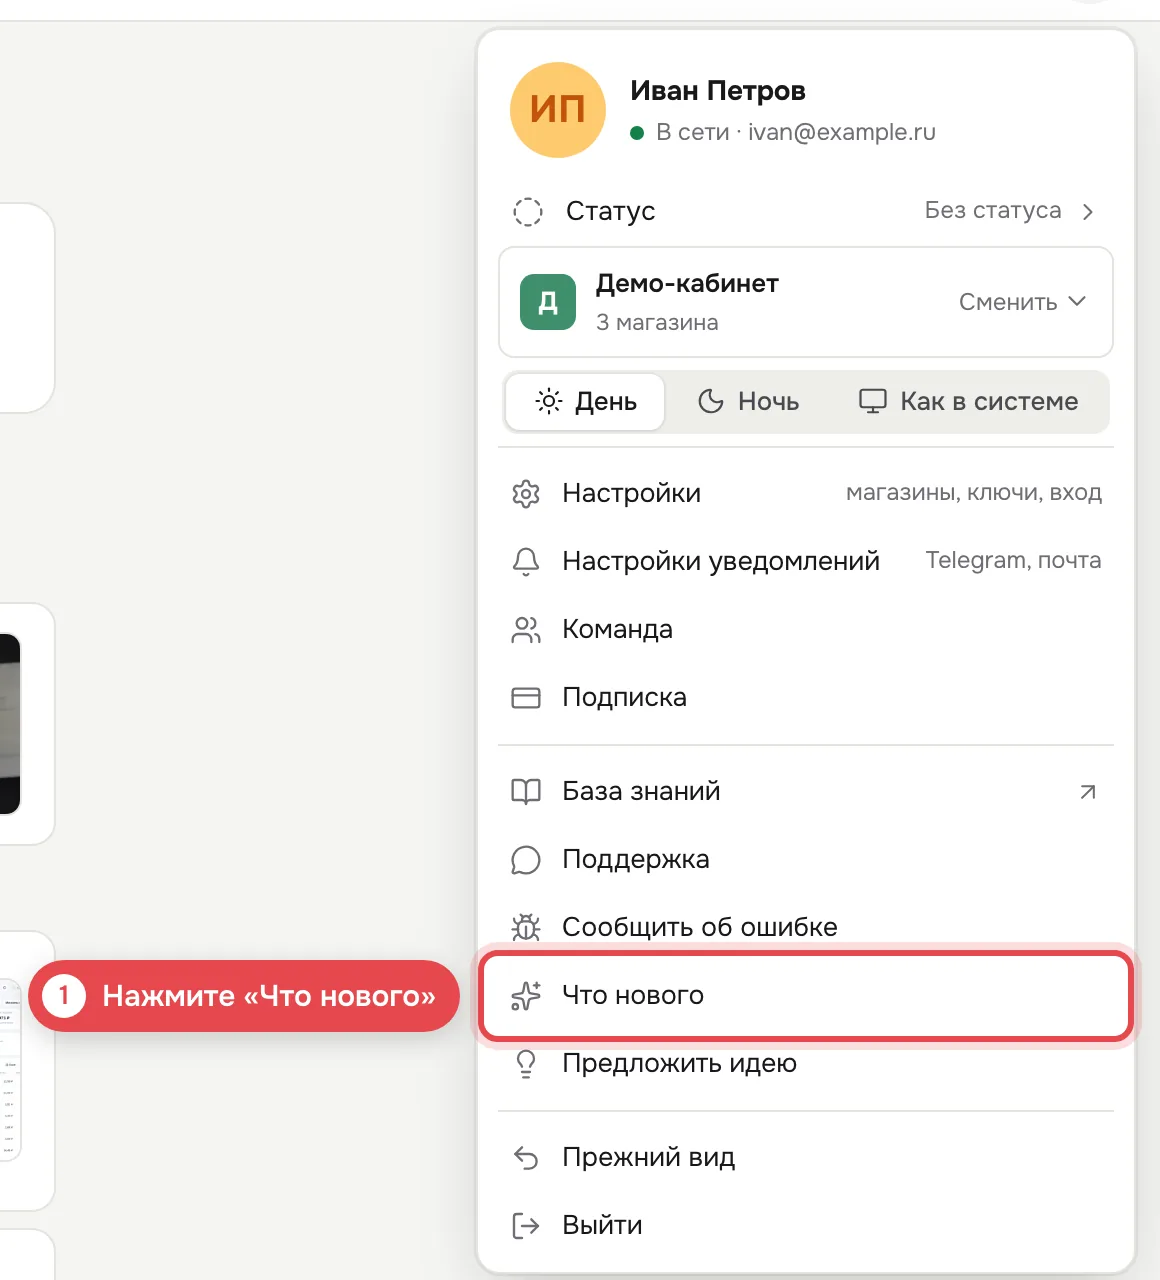Open the Подписка menu item
This screenshot has width=1160, height=1280.
click(806, 697)
